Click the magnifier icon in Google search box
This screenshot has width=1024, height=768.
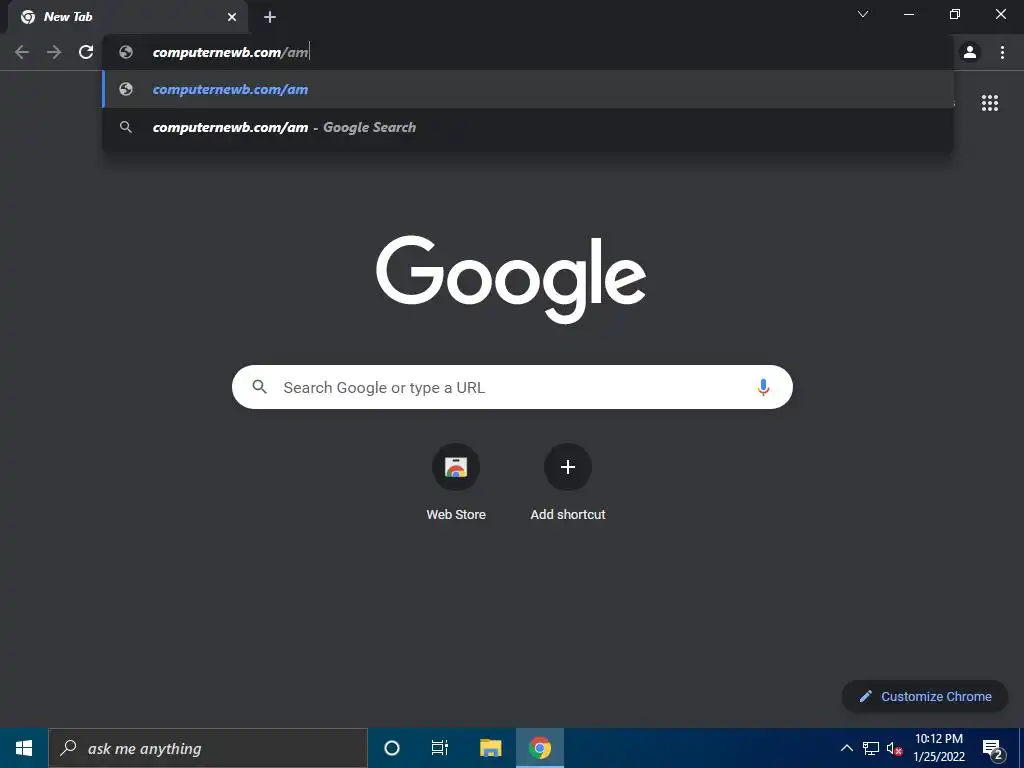(259, 387)
